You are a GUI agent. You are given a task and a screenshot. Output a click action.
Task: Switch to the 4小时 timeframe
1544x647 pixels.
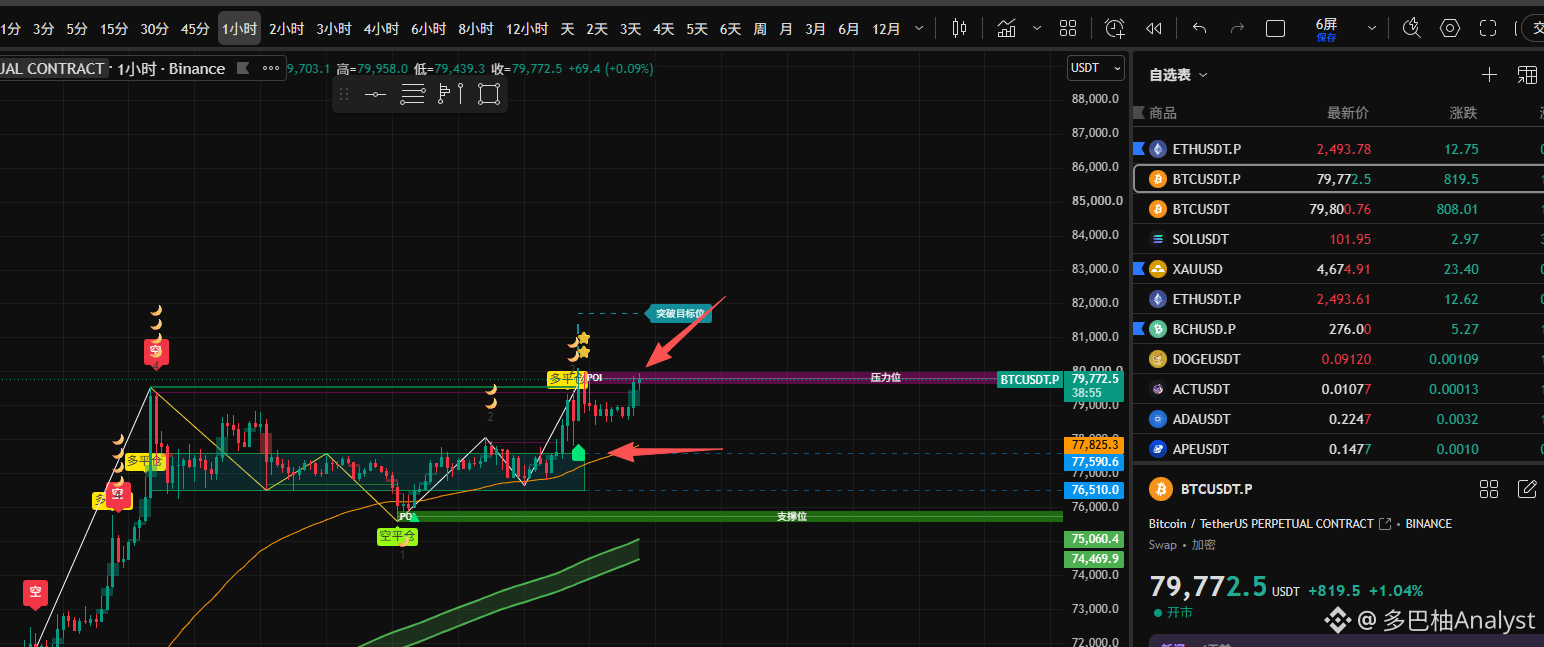(x=381, y=29)
